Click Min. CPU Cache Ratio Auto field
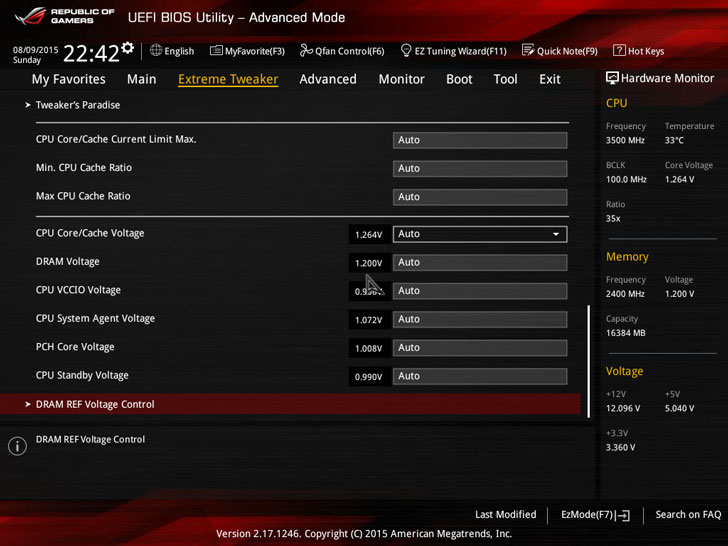728x546 pixels. (x=480, y=169)
